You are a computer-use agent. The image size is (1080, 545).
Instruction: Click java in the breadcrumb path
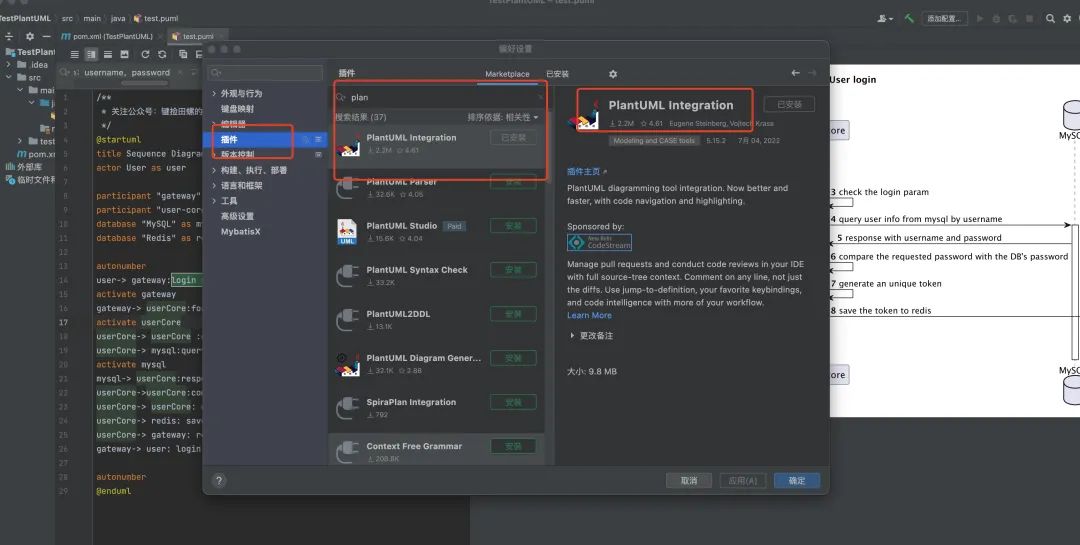[118, 19]
